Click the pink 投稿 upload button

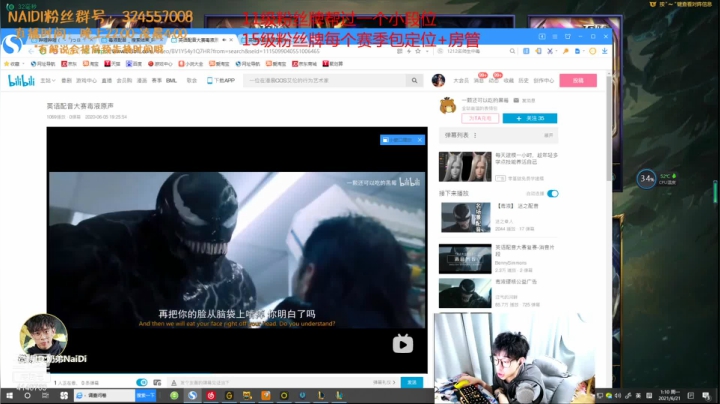coord(578,80)
